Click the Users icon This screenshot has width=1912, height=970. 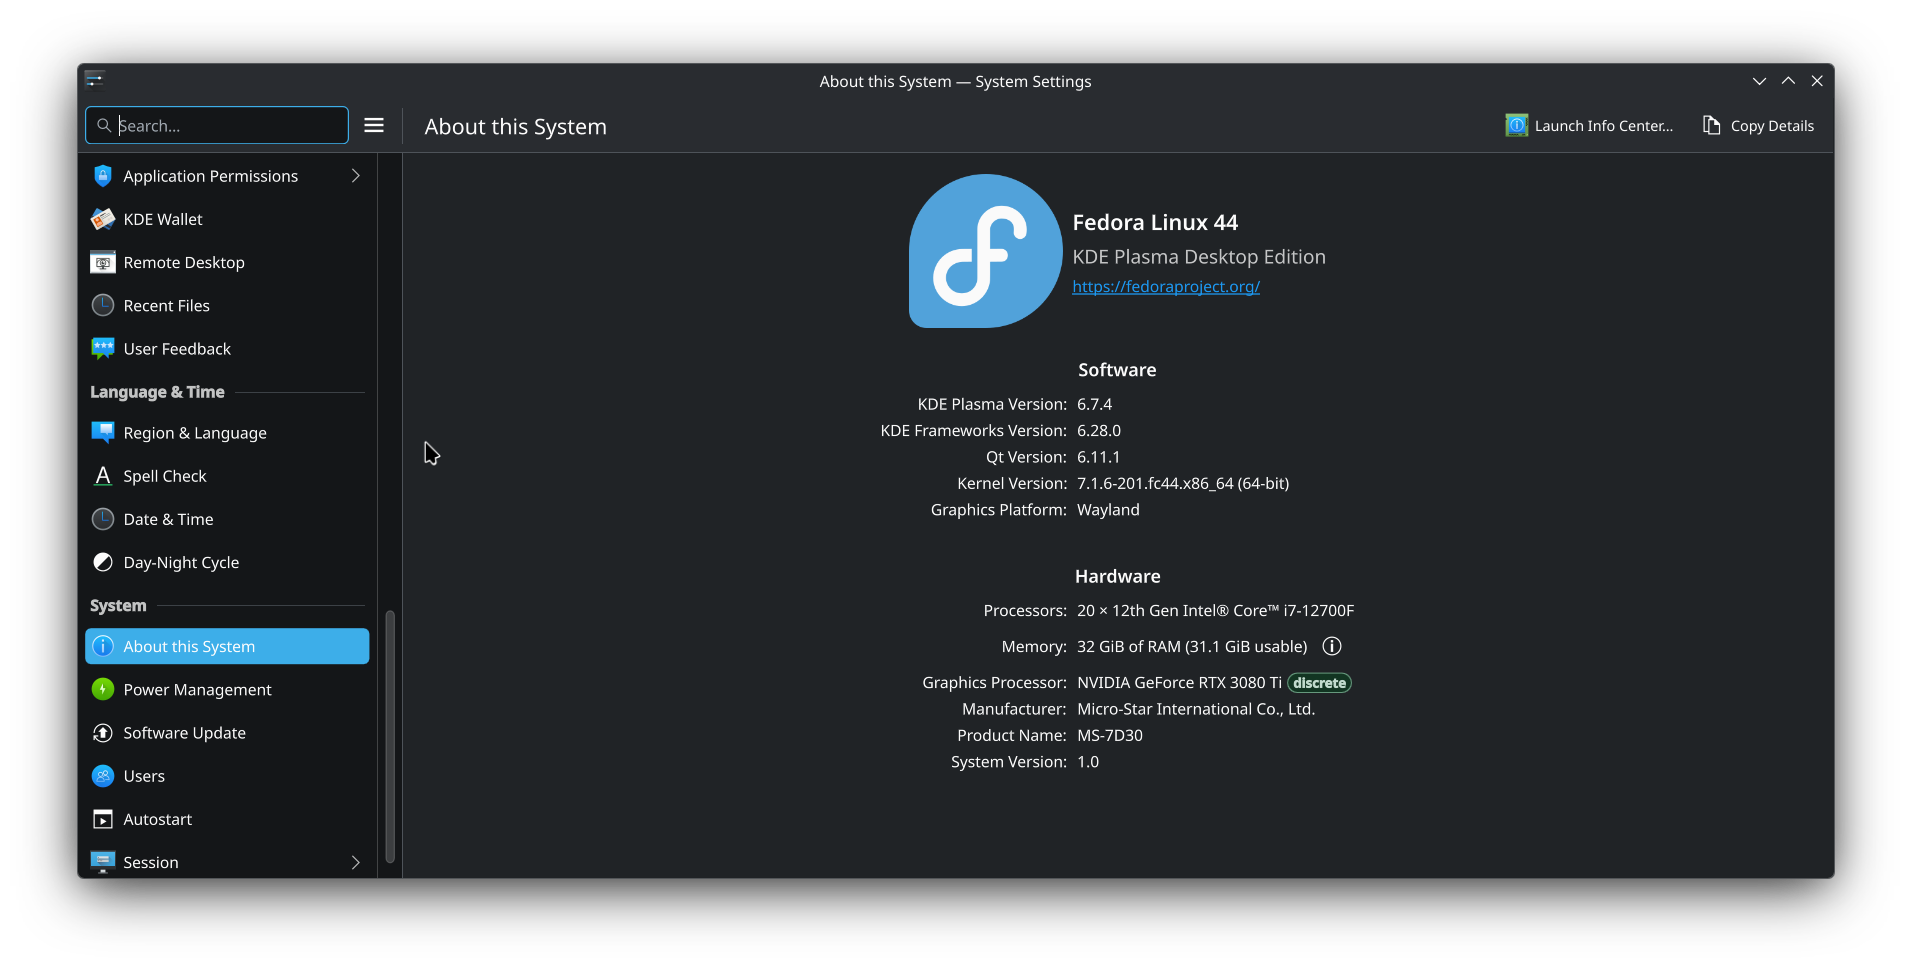[x=103, y=776]
